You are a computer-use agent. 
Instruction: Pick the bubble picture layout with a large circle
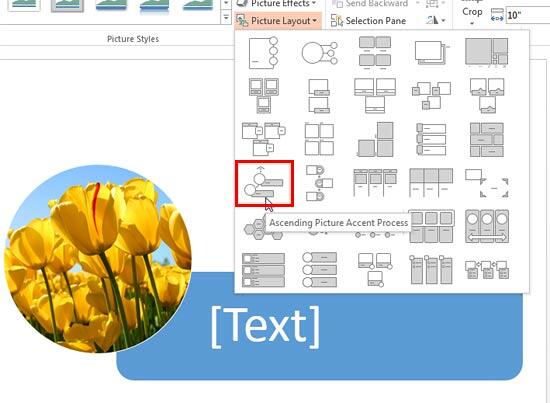pyautogui.click(x=319, y=53)
